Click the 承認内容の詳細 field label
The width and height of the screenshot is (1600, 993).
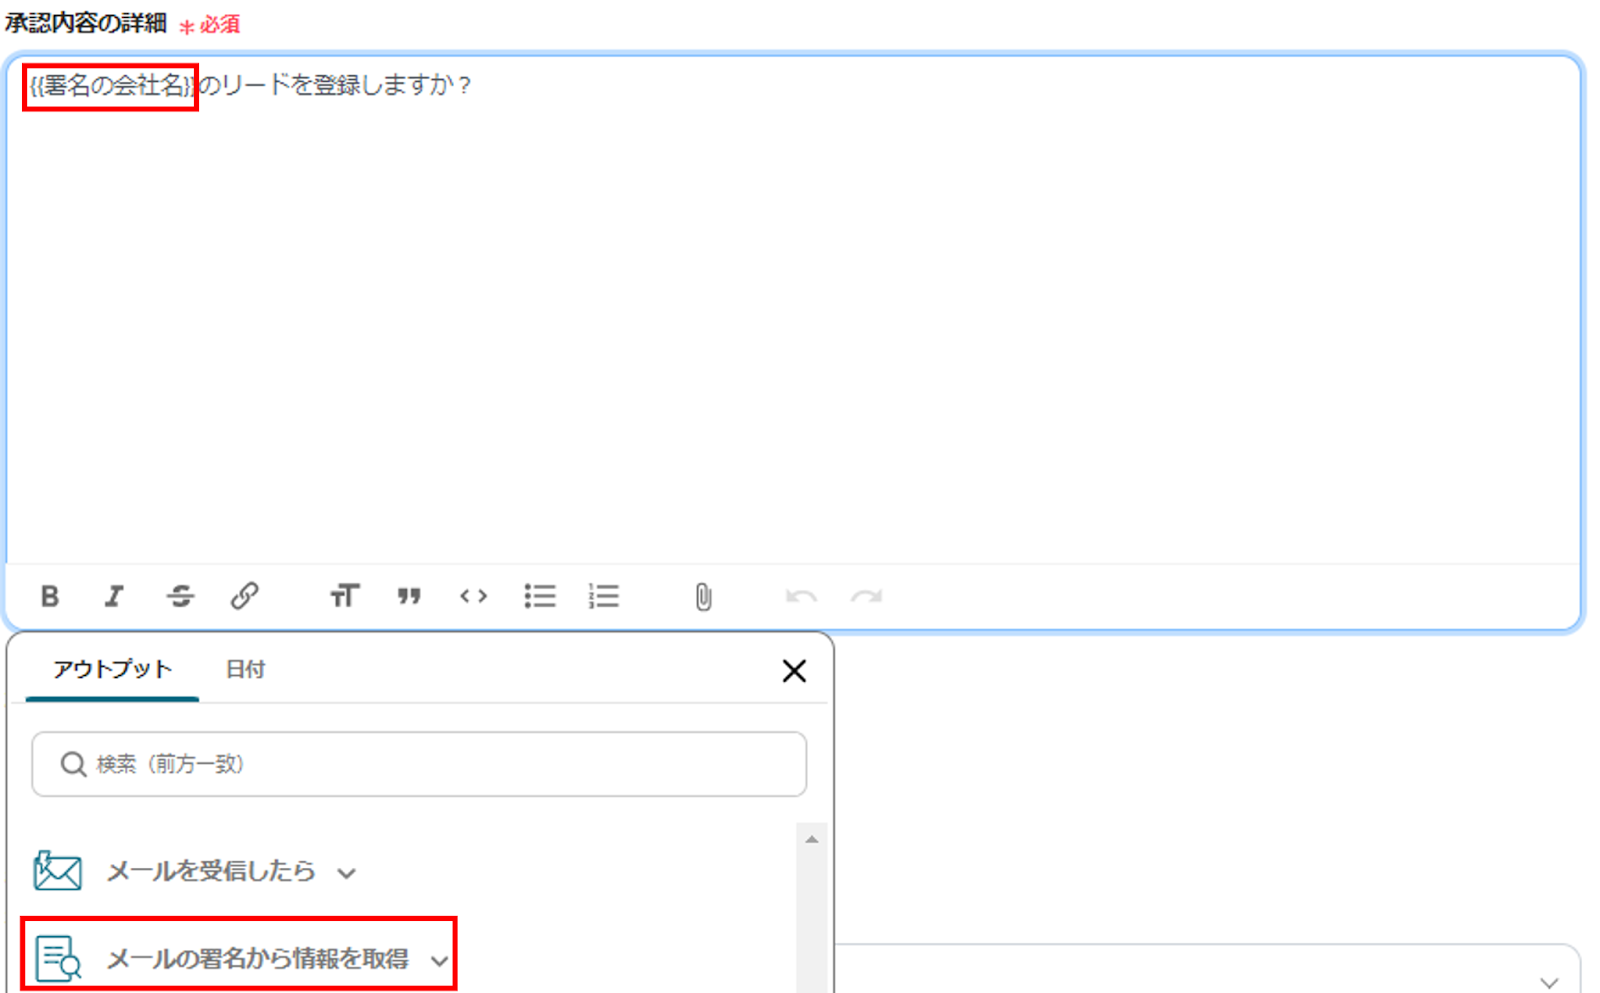(x=86, y=22)
